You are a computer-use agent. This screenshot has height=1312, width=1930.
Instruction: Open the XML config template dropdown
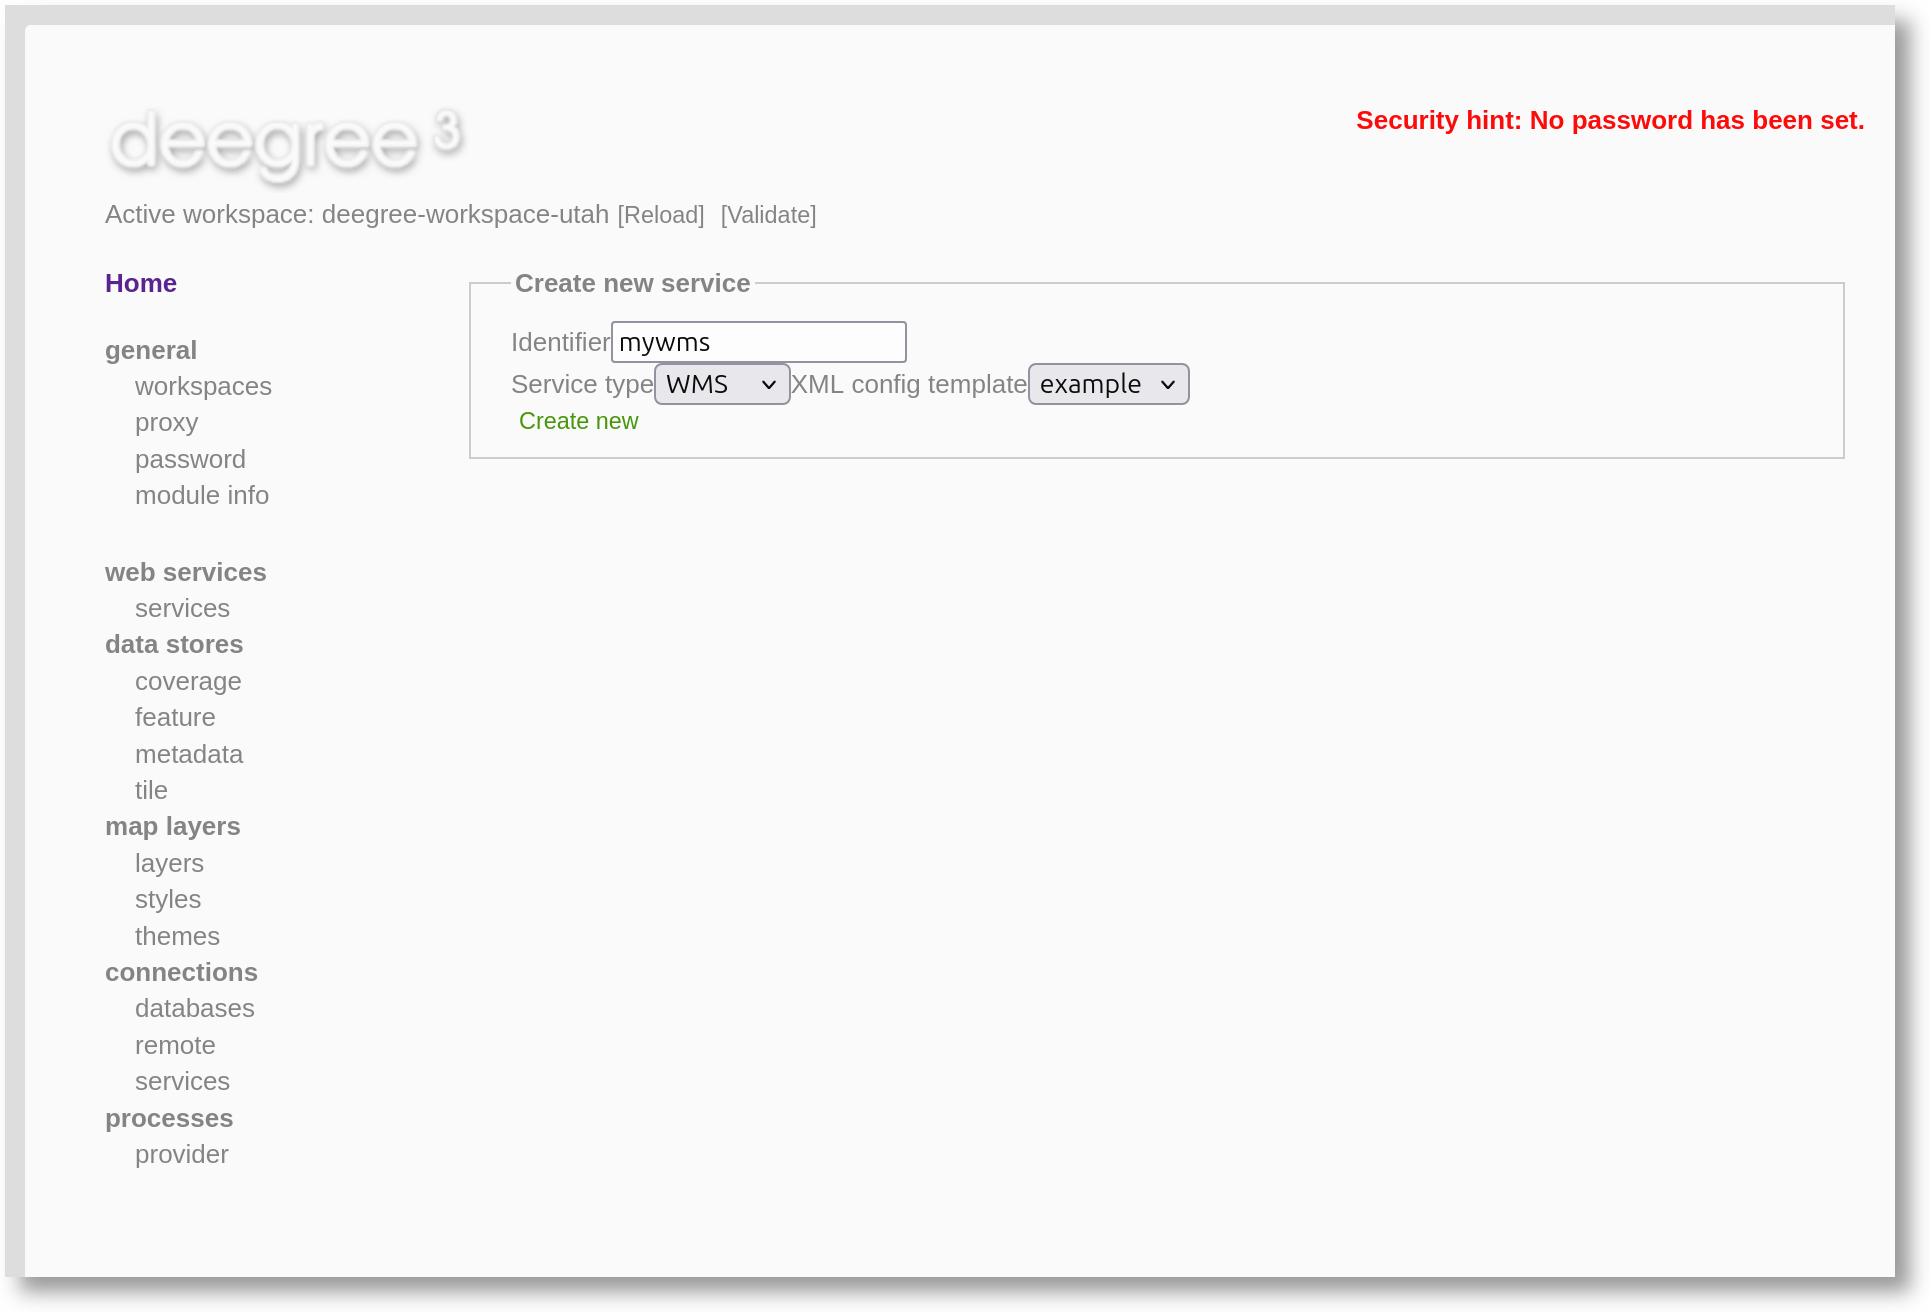(1107, 383)
